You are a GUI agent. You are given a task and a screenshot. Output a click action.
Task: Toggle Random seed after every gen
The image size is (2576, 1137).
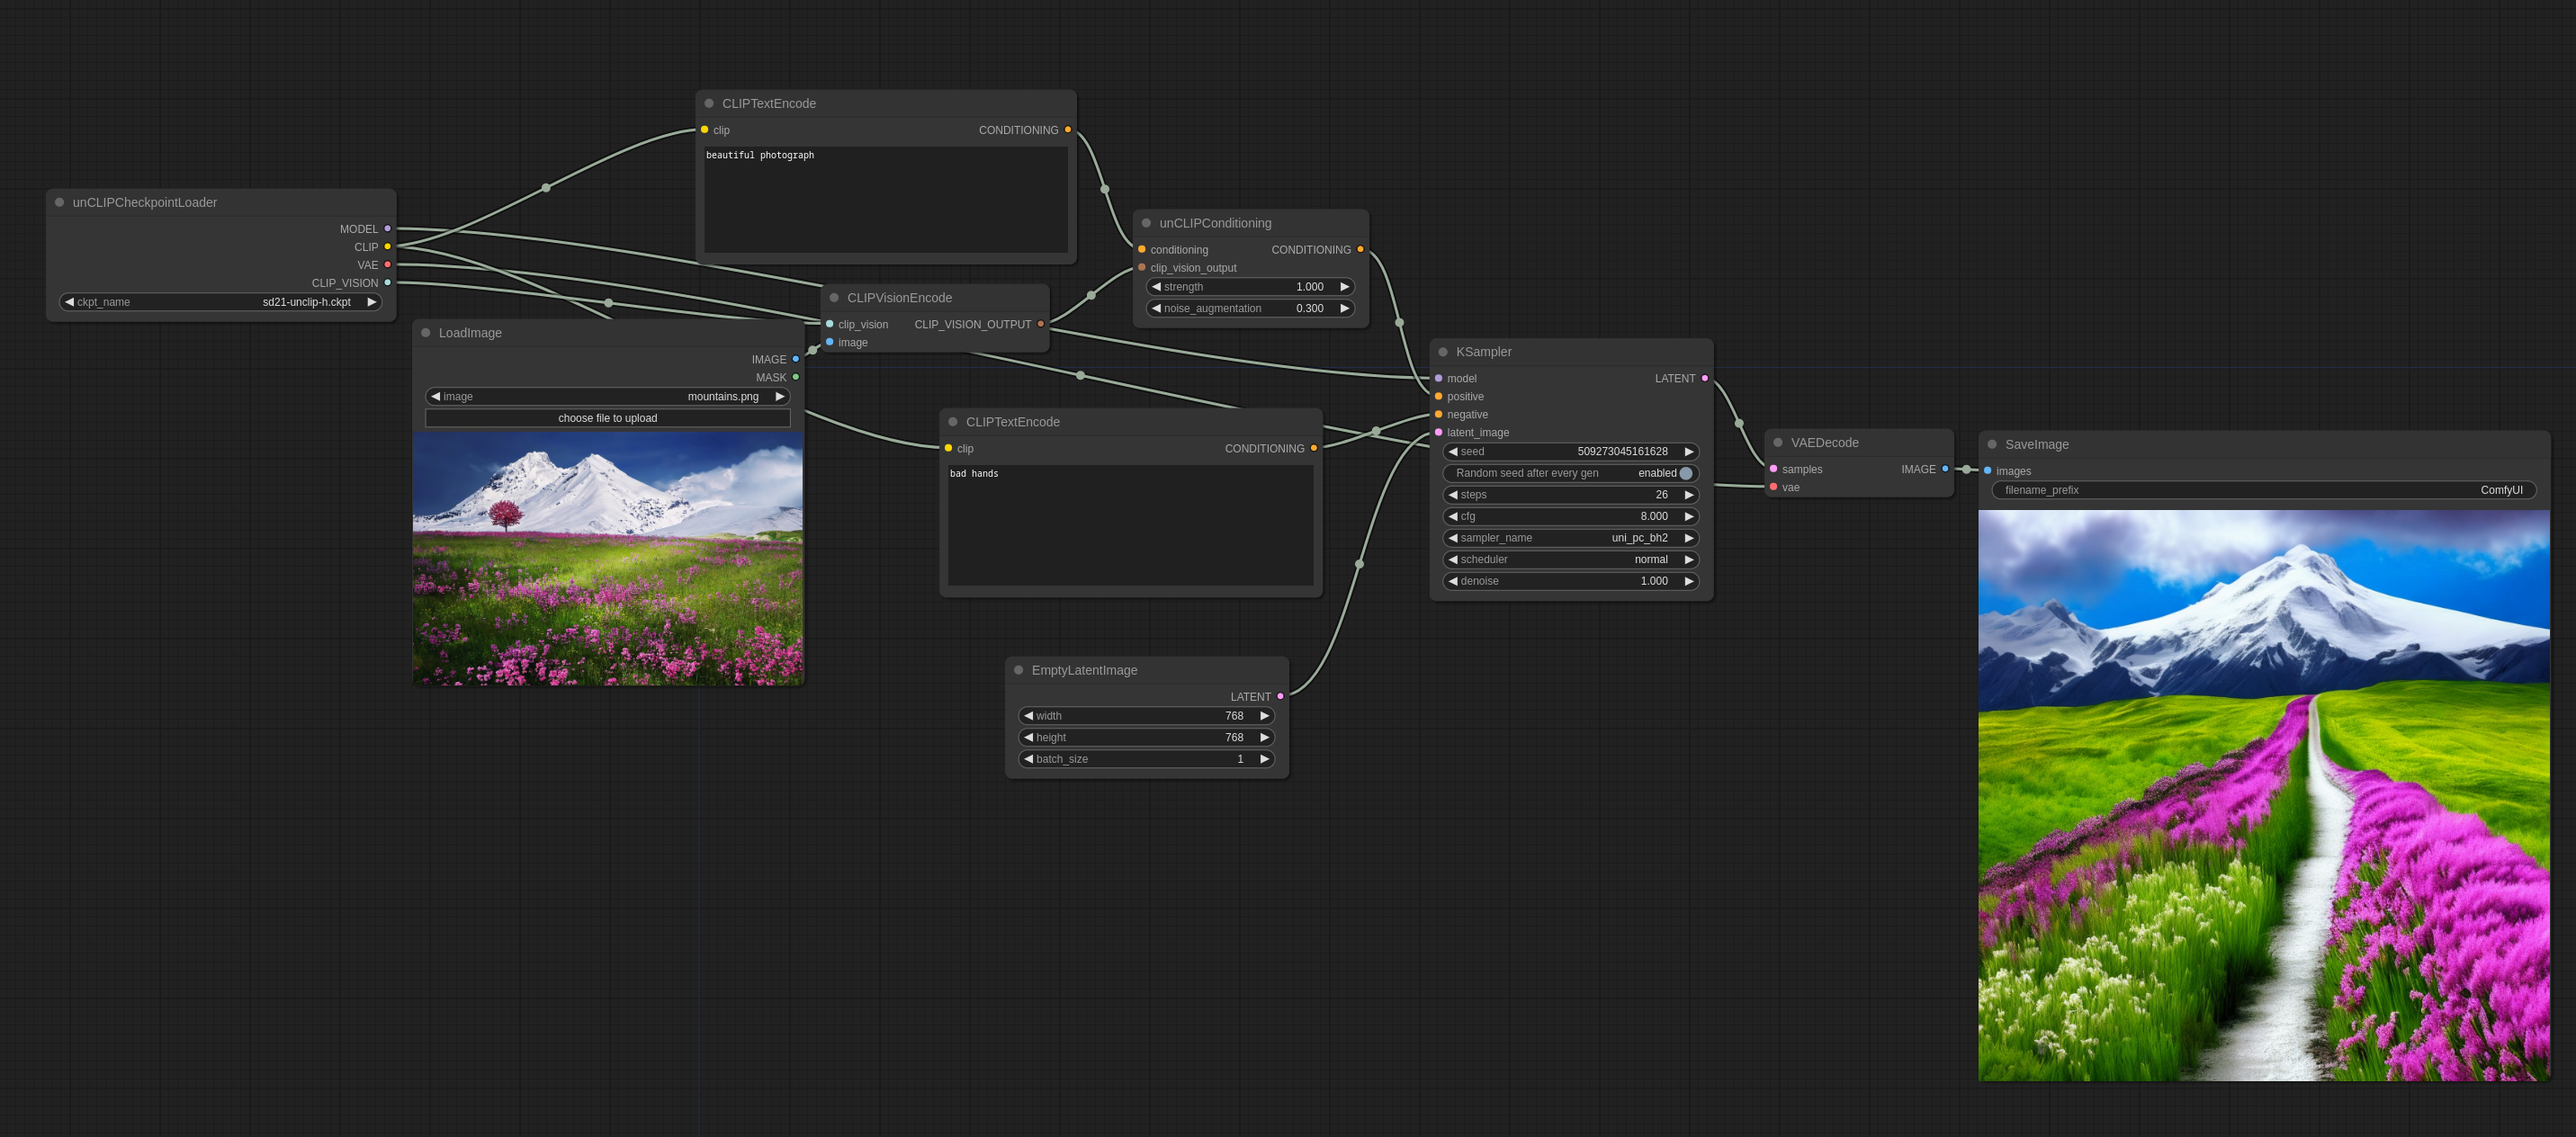(1685, 473)
